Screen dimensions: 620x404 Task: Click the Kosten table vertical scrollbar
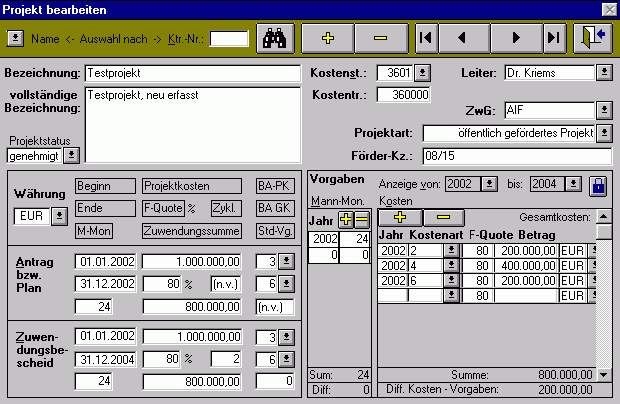point(602,300)
